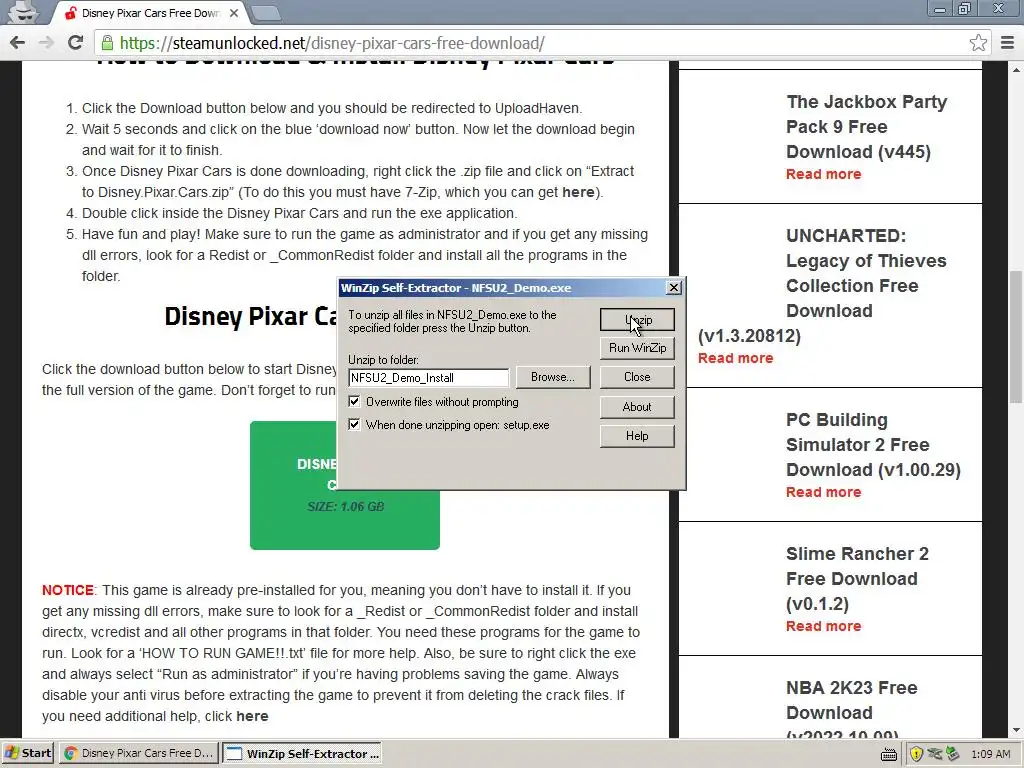Click the green padlock security icon
1024x768 pixels.
coord(107,43)
